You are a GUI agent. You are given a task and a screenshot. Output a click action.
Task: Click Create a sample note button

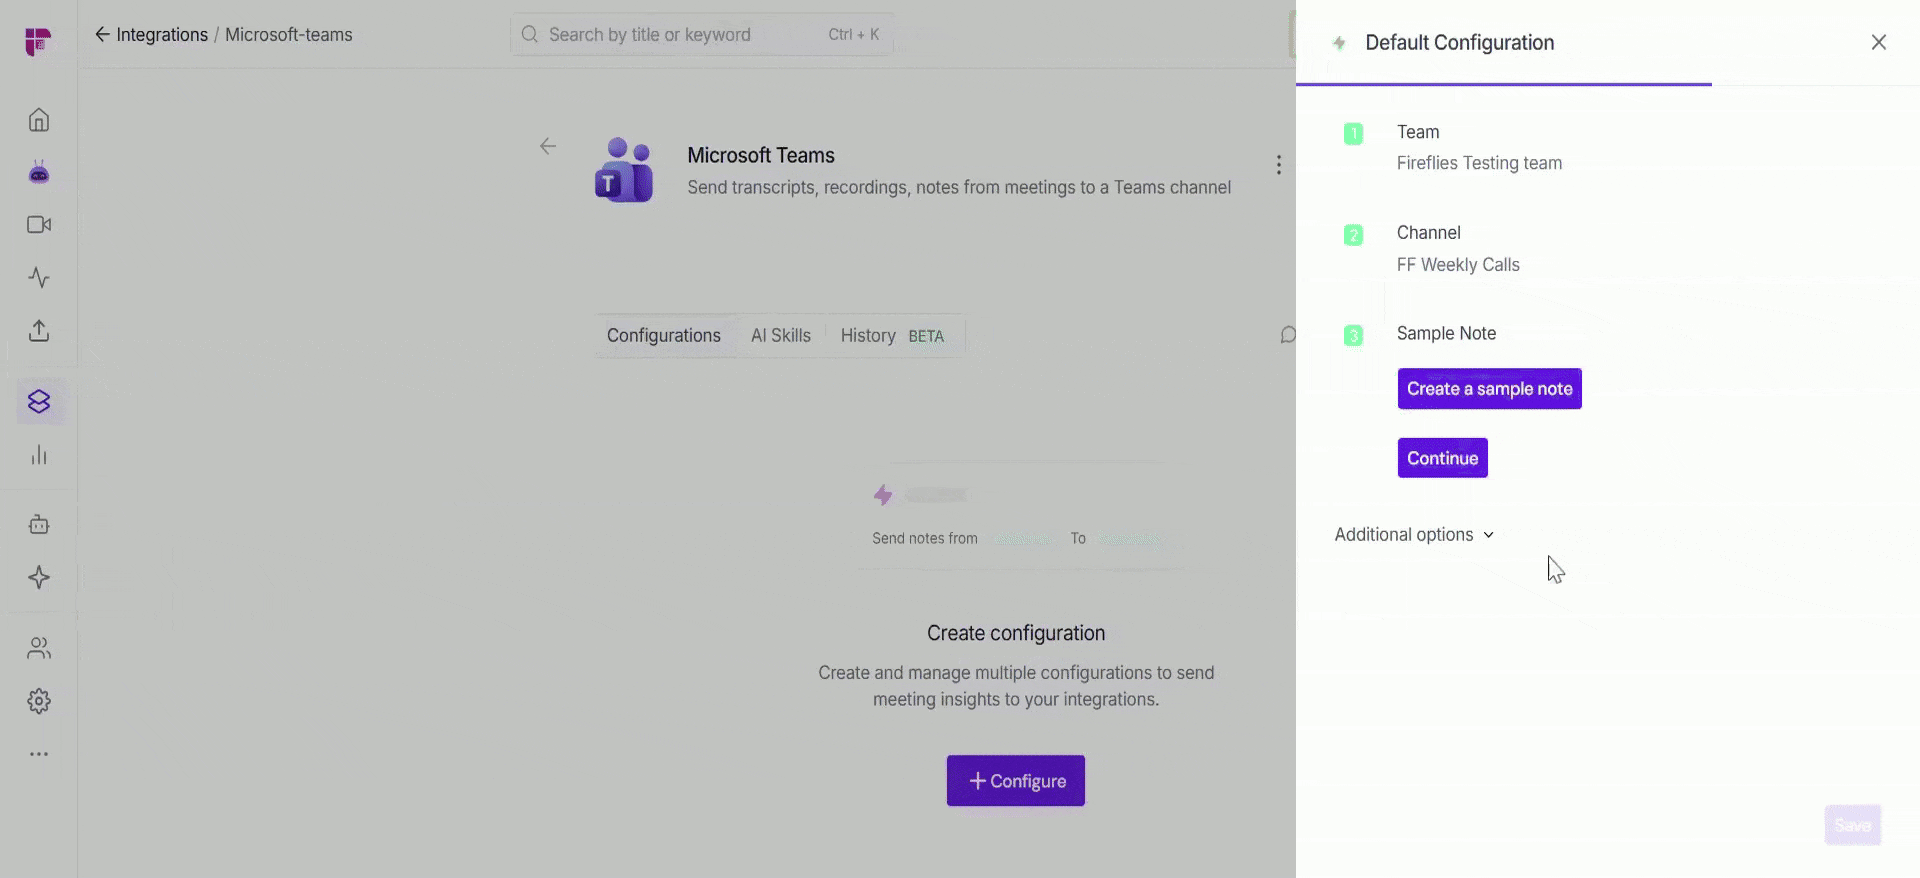(x=1489, y=389)
